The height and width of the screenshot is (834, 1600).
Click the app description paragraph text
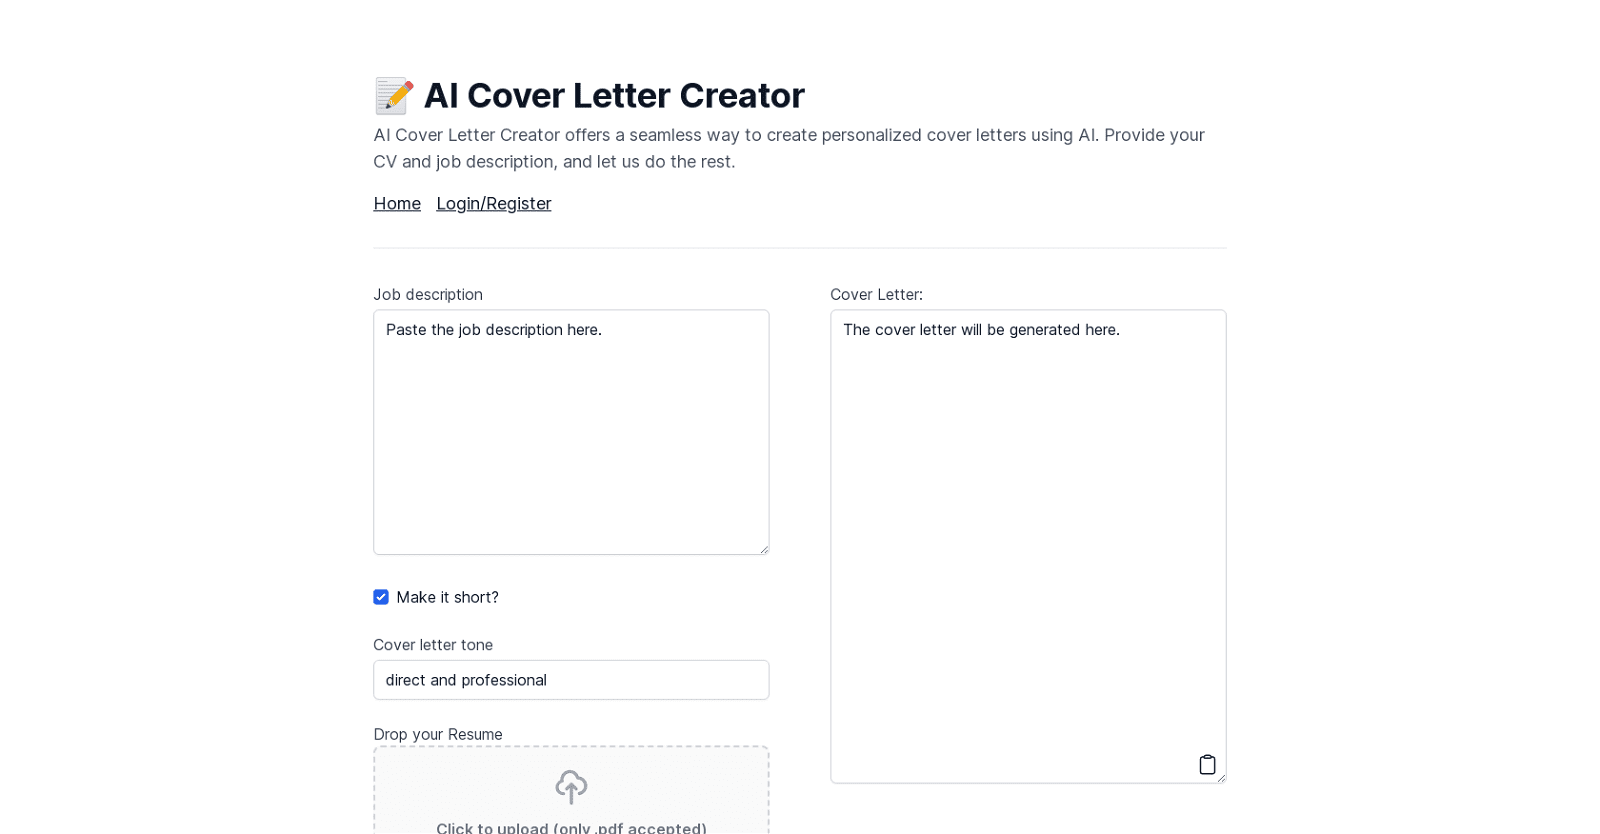(x=789, y=148)
